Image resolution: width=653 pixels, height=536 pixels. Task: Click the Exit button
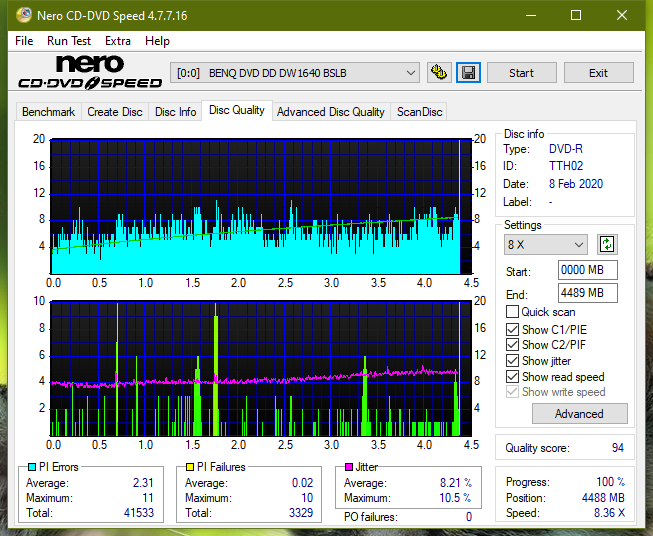coord(598,73)
